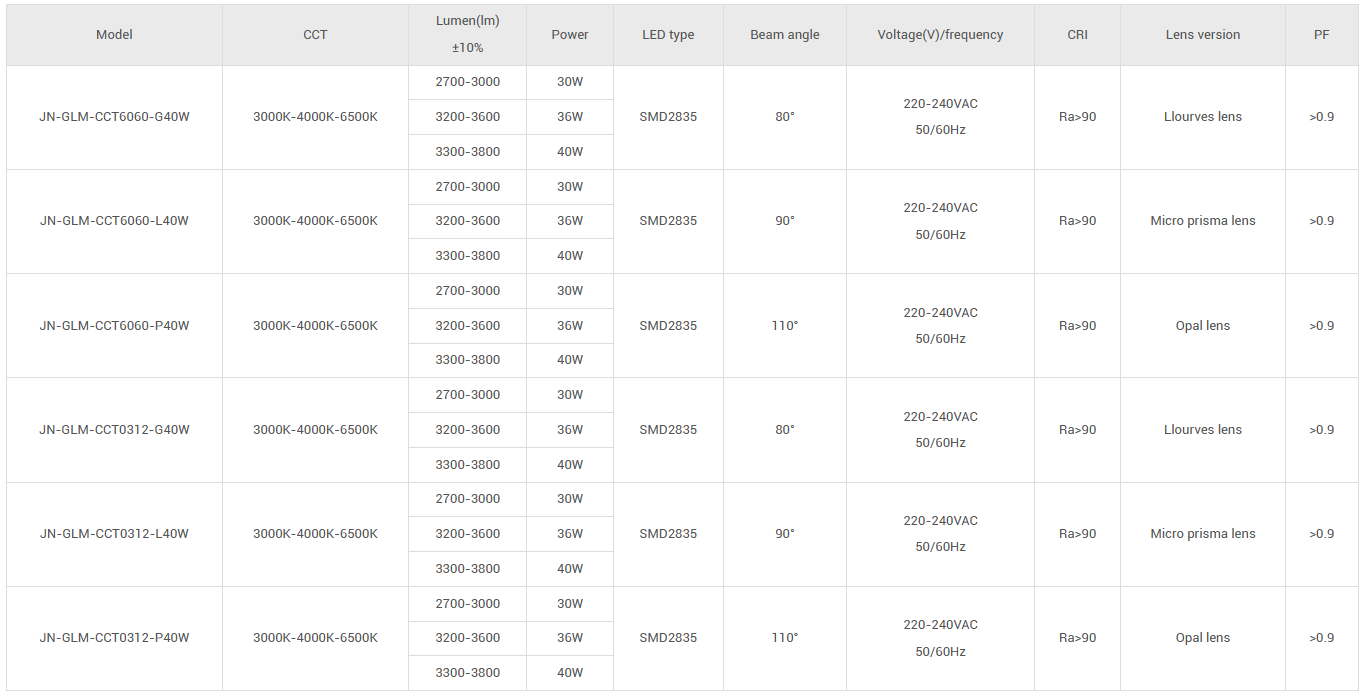Screen dimensions: 1366x698
Task: Click the Model column header
Action: click(114, 35)
